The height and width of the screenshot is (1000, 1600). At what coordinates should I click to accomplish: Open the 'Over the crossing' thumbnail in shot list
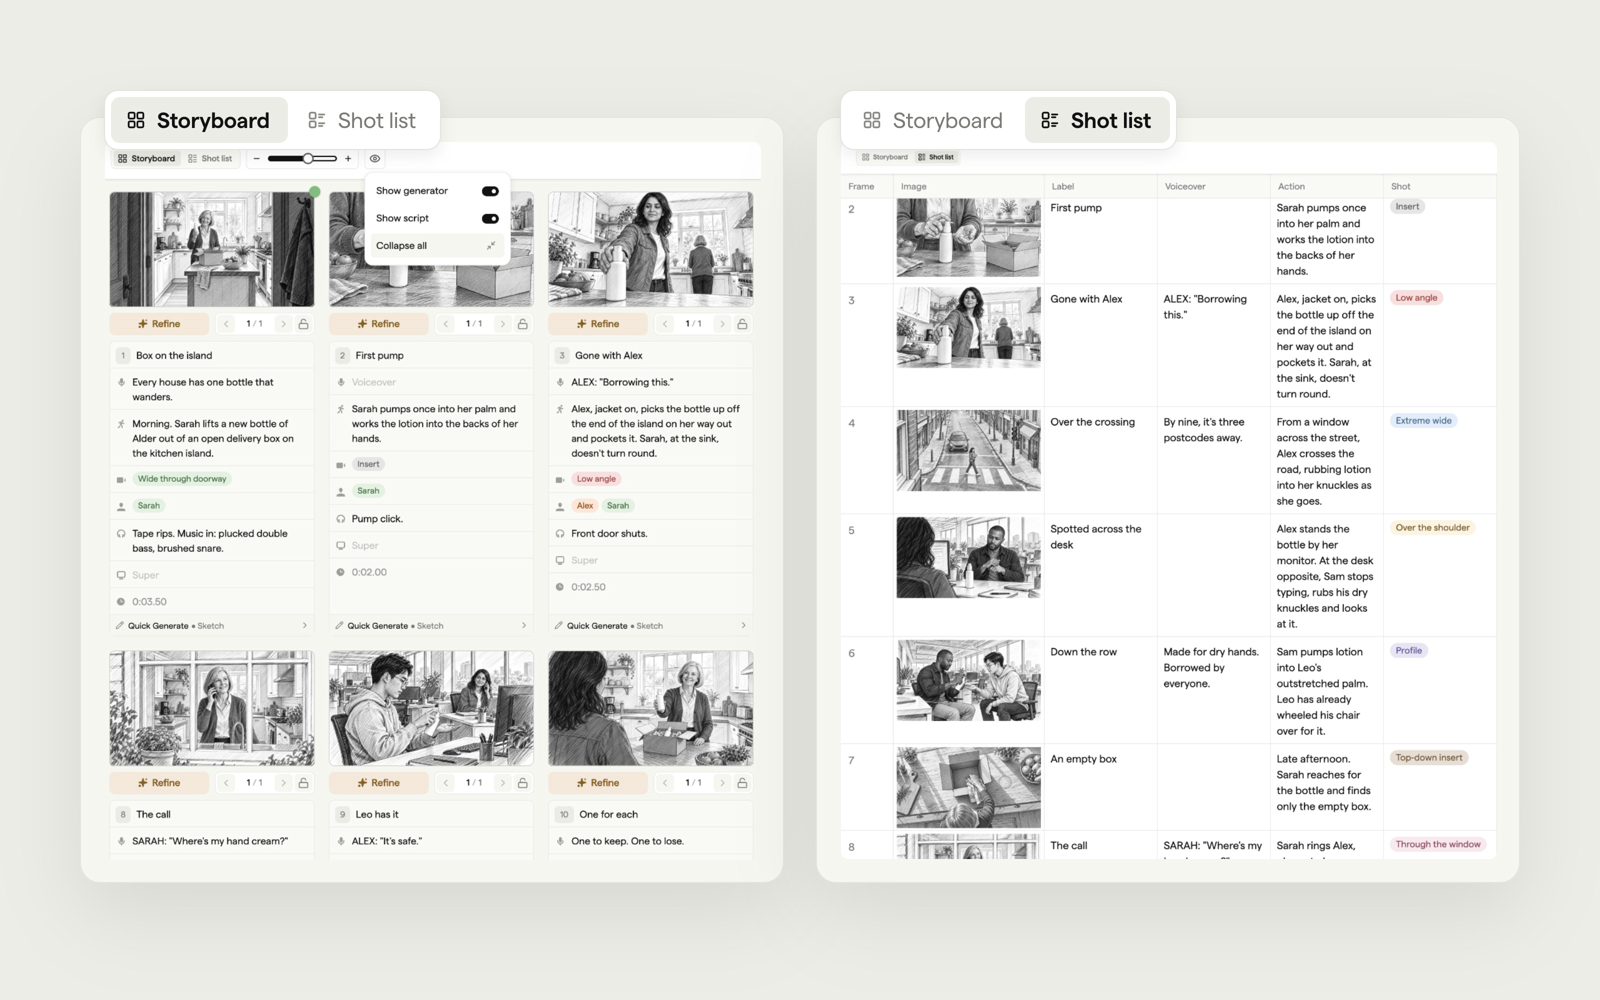click(968, 450)
